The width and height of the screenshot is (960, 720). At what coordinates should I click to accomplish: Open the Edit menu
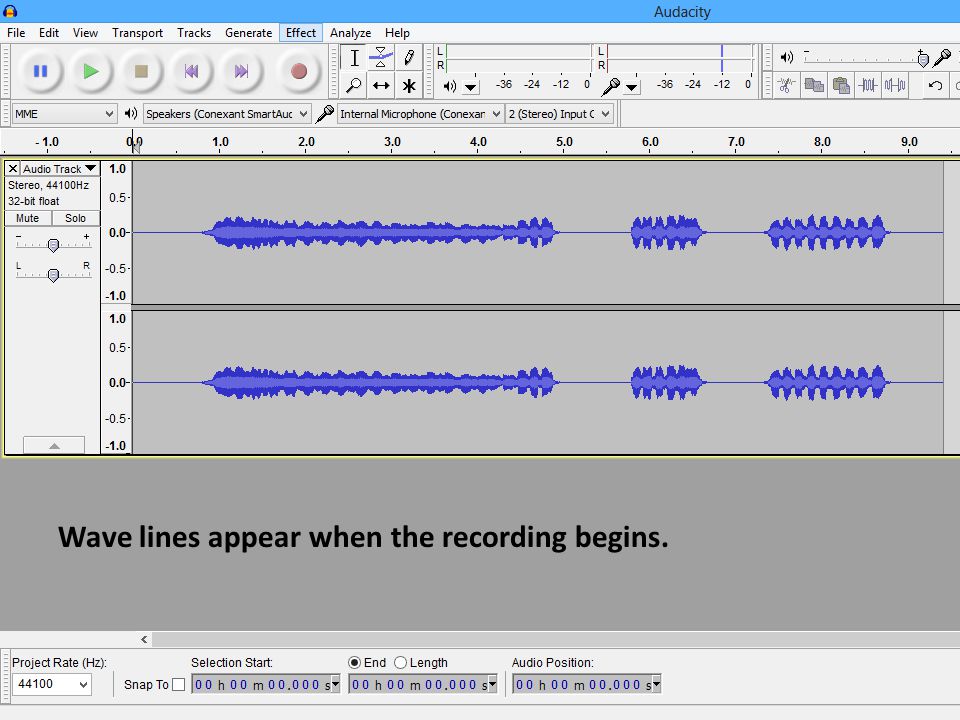point(49,32)
